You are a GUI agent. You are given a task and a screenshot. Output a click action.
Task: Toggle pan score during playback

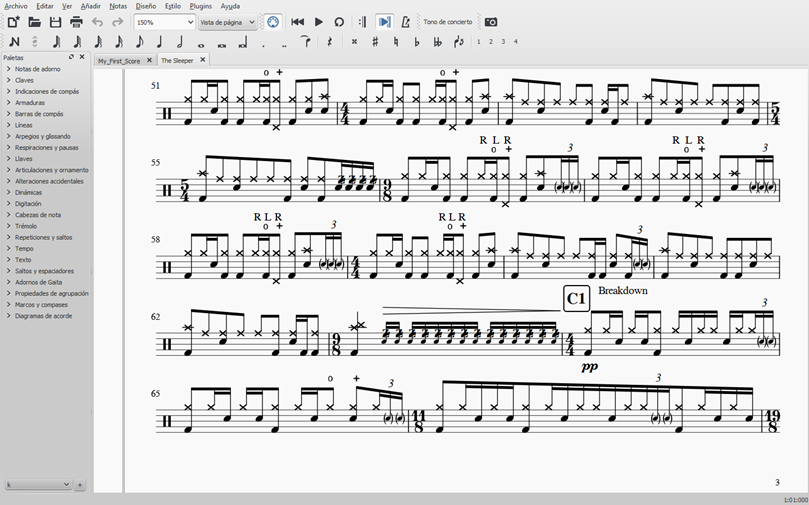pyautogui.click(x=384, y=22)
